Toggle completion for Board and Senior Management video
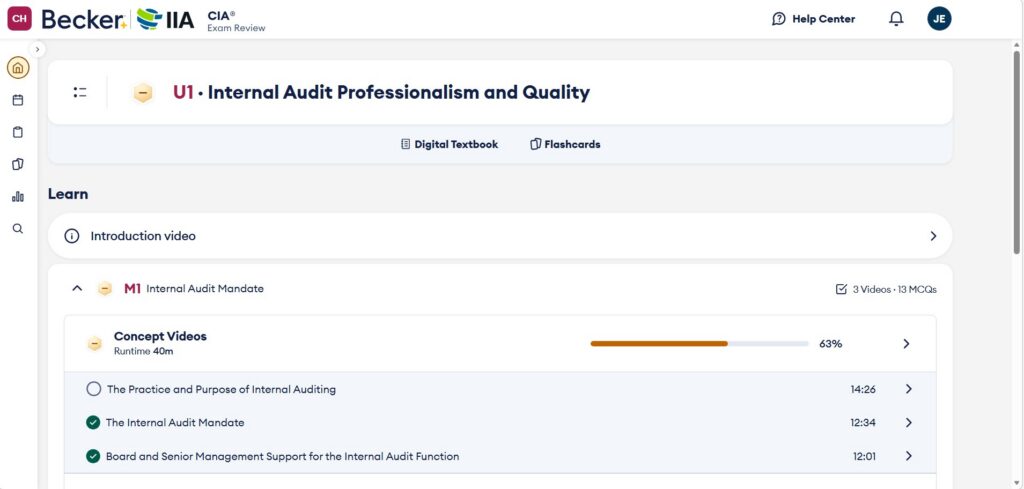 [x=93, y=456]
